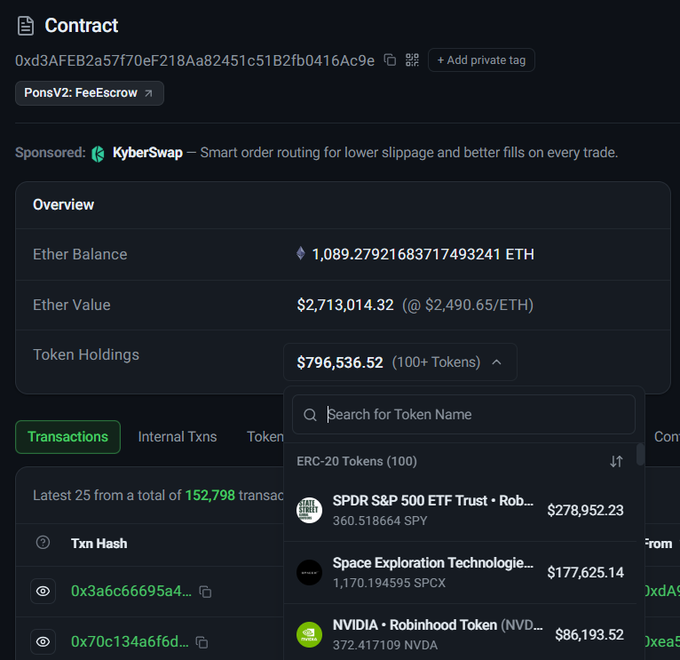Open the PonsV2: FeeEscrow tag
The width and height of the screenshot is (680, 660).
89,93
